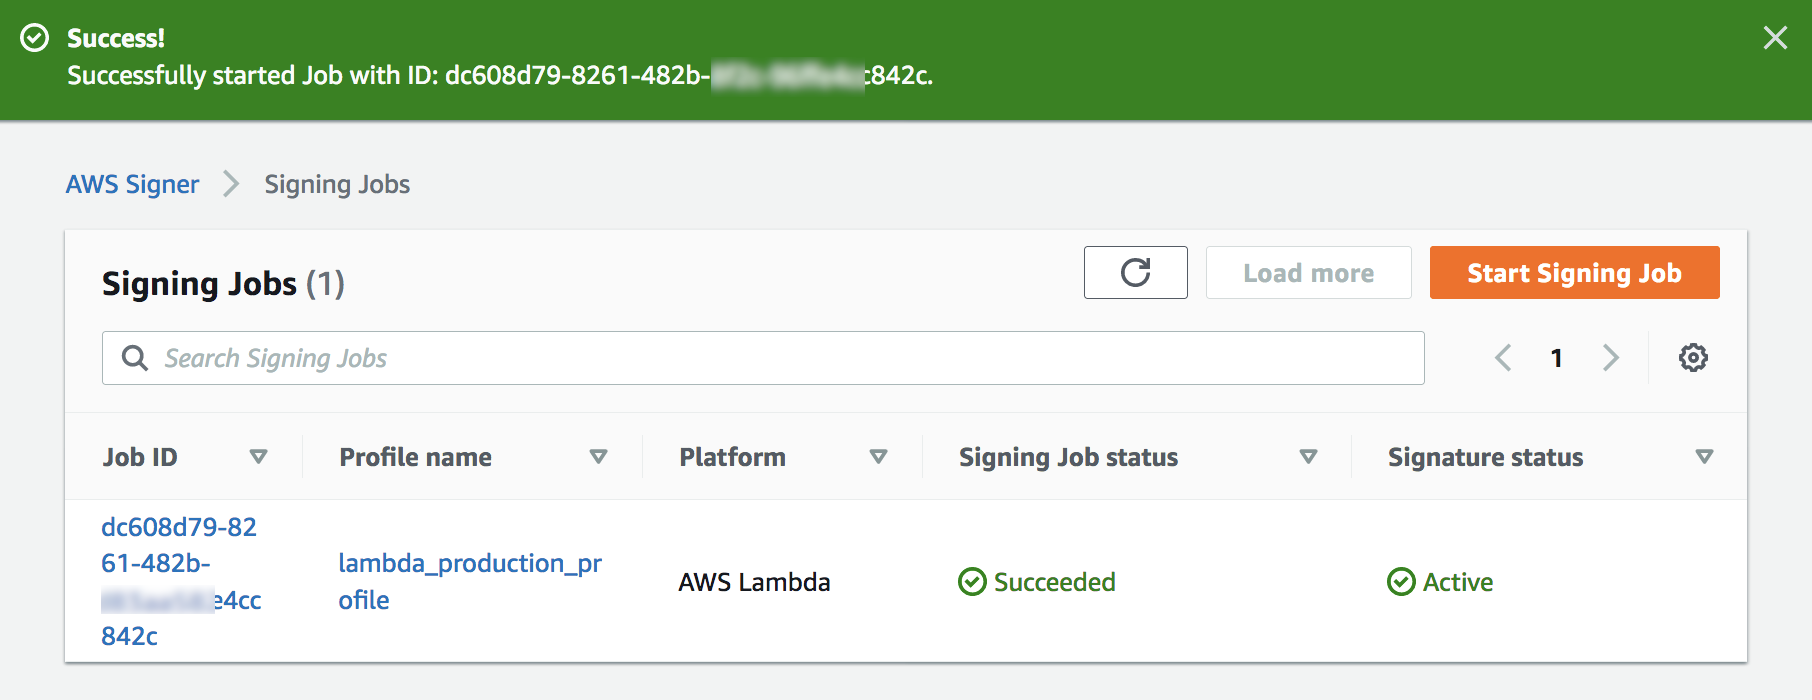Open table preferences gear icon

(x=1693, y=358)
